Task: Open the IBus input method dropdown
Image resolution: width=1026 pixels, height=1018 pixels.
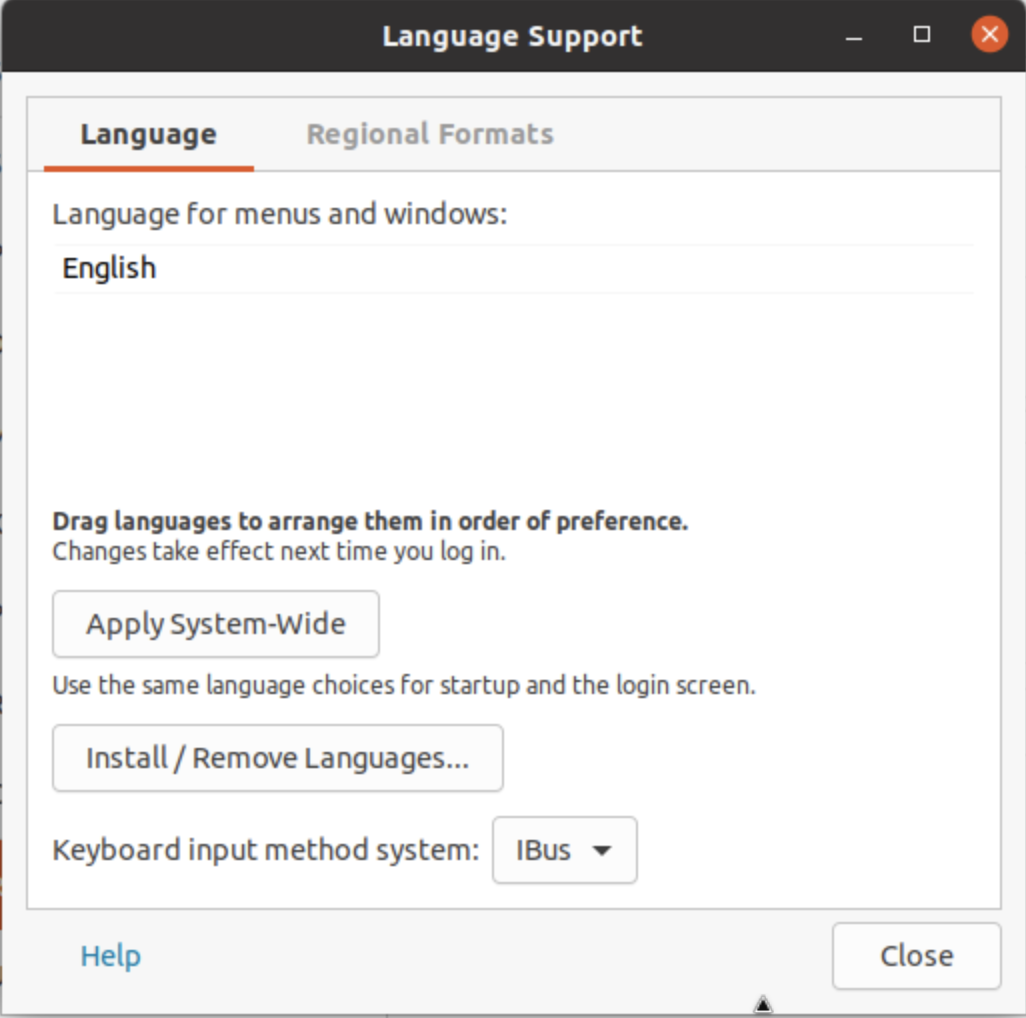Action: [564, 850]
